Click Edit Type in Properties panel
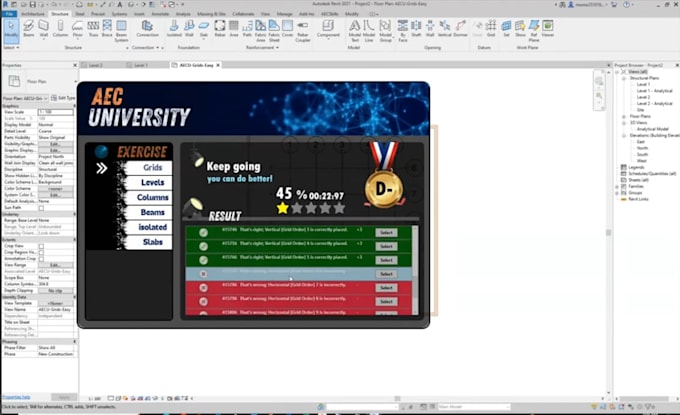The height and width of the screenshot is (415, 680). point(63,98)
